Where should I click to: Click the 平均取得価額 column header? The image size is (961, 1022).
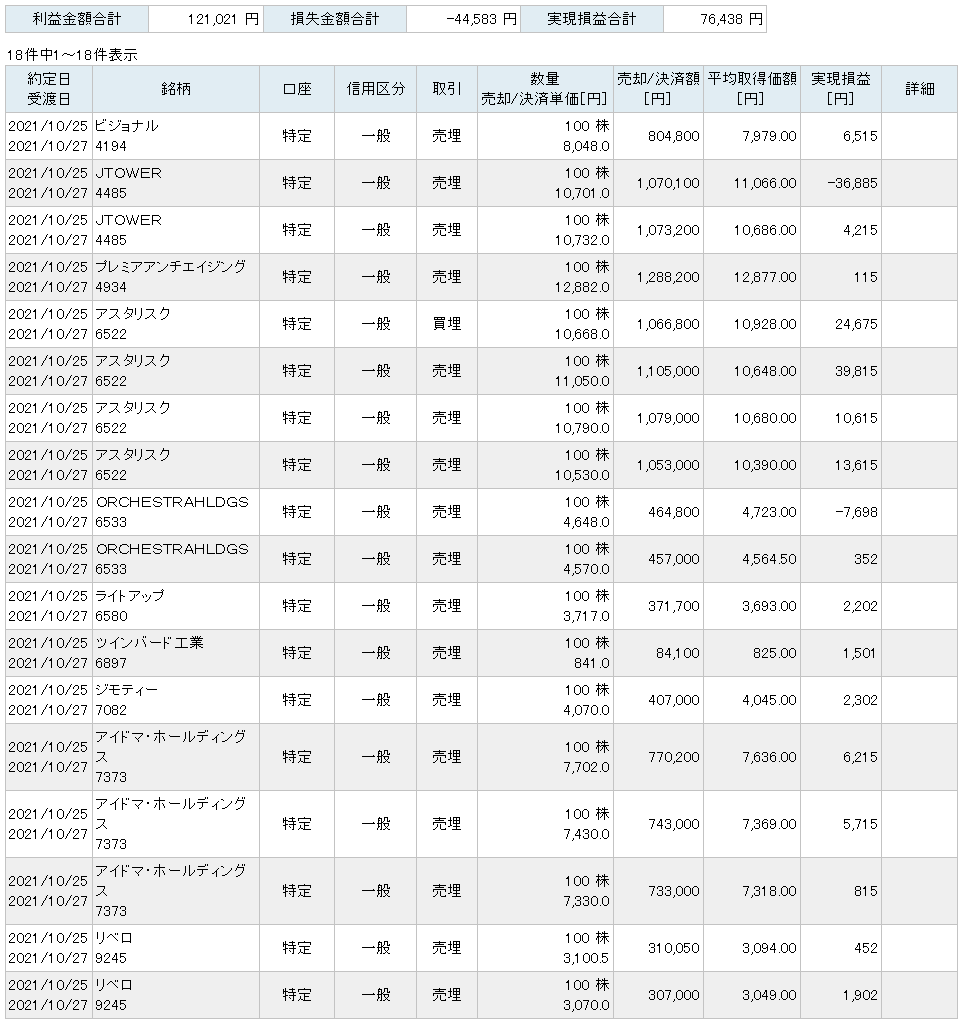click(752, 89)
